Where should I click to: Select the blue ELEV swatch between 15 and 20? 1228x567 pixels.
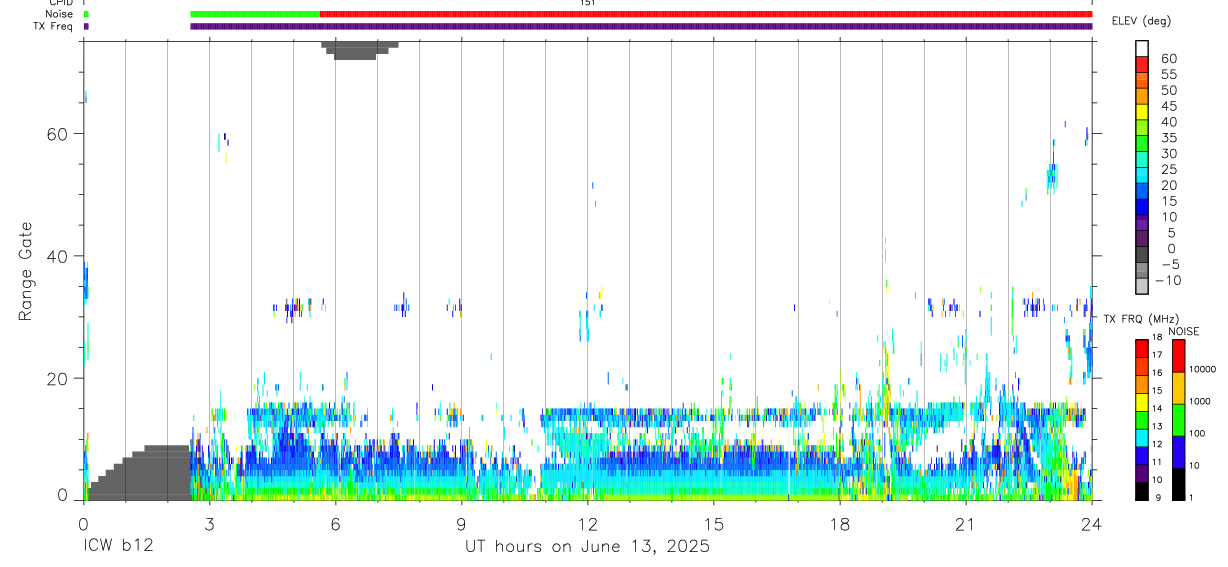(1141, 190)
